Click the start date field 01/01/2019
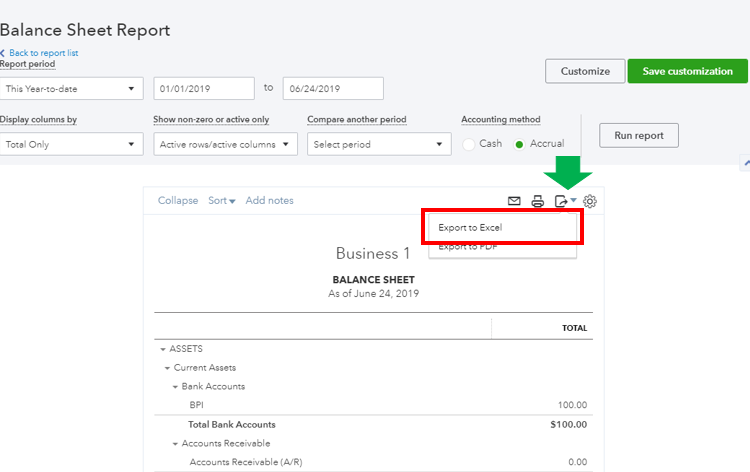750x472 pixels. pos(204,88)
